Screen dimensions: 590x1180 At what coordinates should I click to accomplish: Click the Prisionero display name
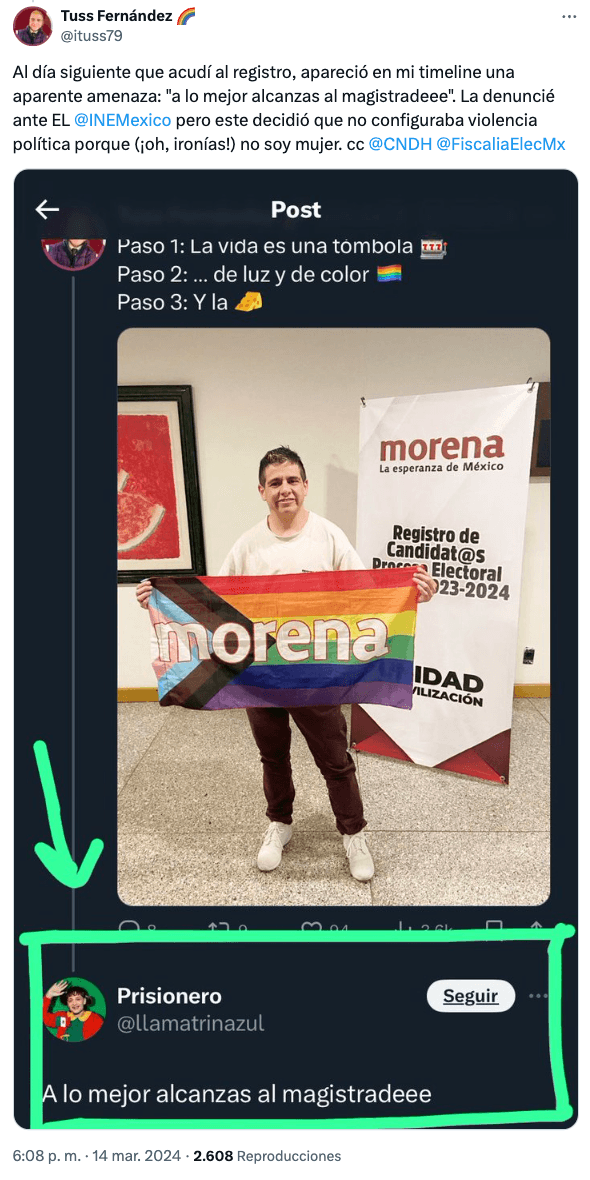[169, 996]
